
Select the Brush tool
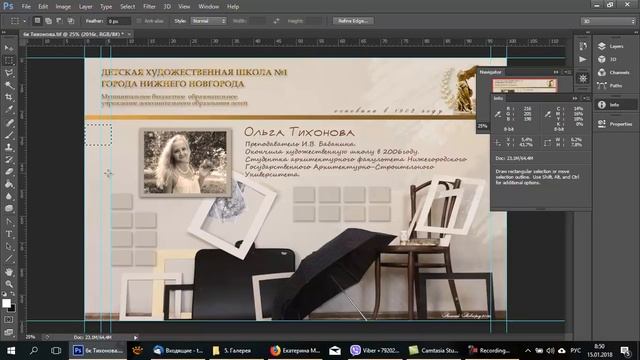[x=9, y=135]
